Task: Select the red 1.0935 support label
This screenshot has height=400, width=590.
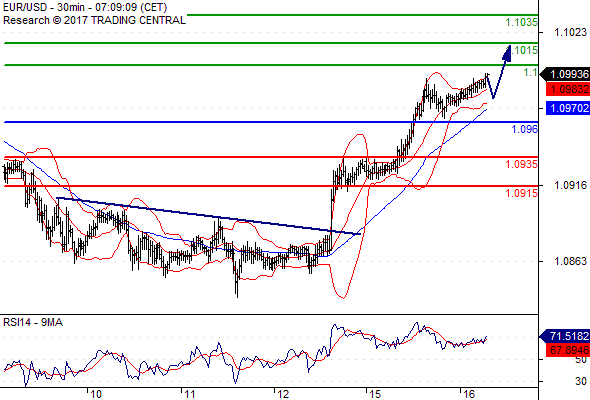Action: tap(522, 164)
